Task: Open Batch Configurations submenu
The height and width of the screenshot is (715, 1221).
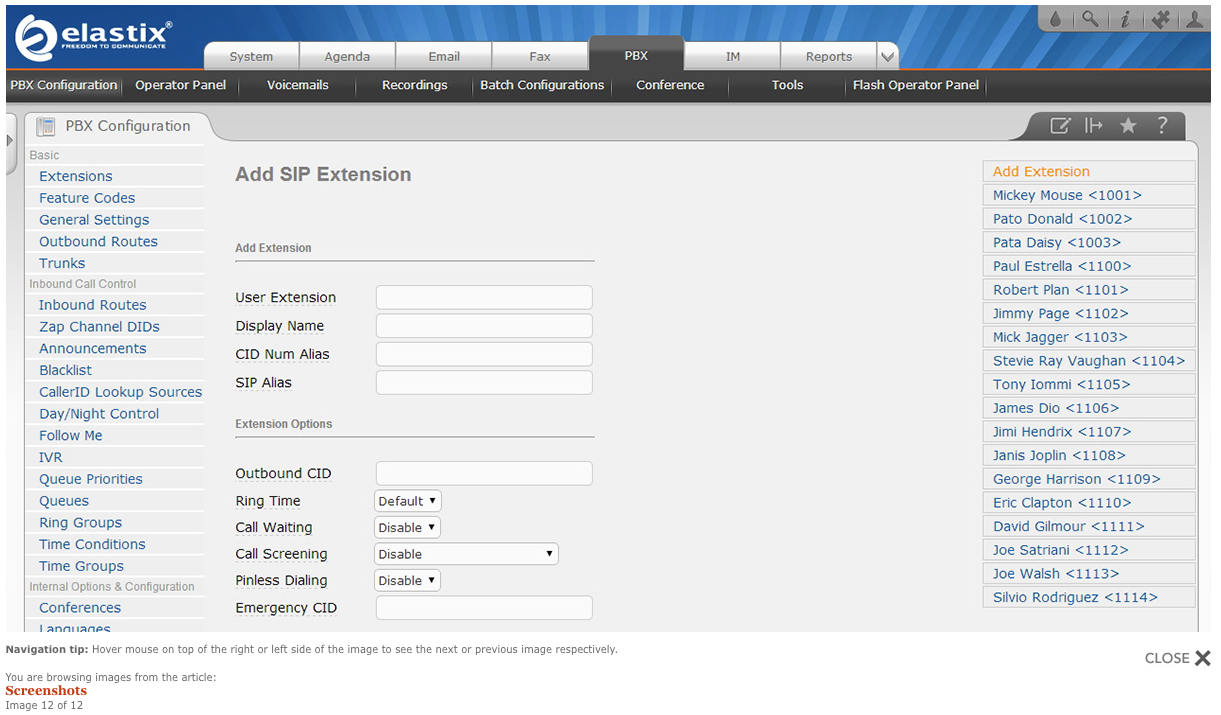Action: pyautogui.click(x=542, y=85)
